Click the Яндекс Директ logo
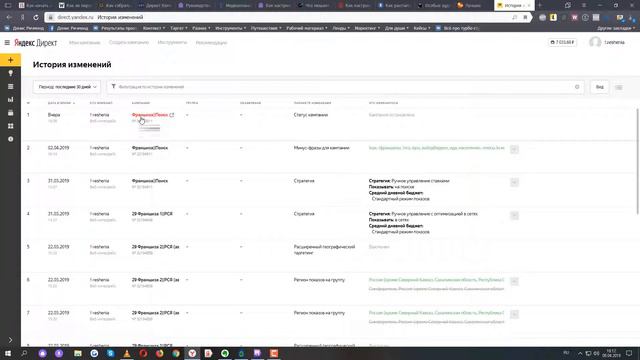 (x=36, y=43)
